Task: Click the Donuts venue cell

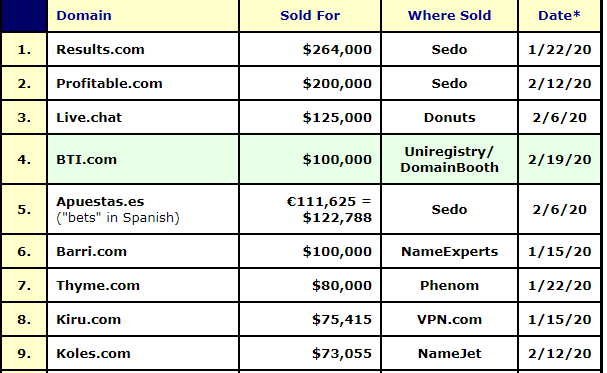Action: (449, 118)
